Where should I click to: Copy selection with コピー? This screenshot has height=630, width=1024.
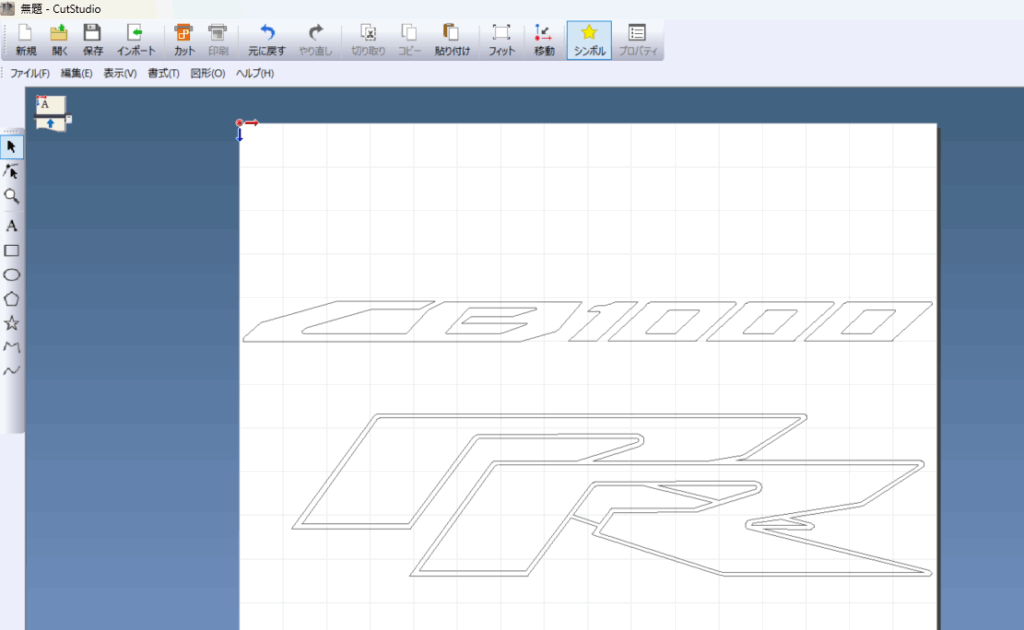409,40
